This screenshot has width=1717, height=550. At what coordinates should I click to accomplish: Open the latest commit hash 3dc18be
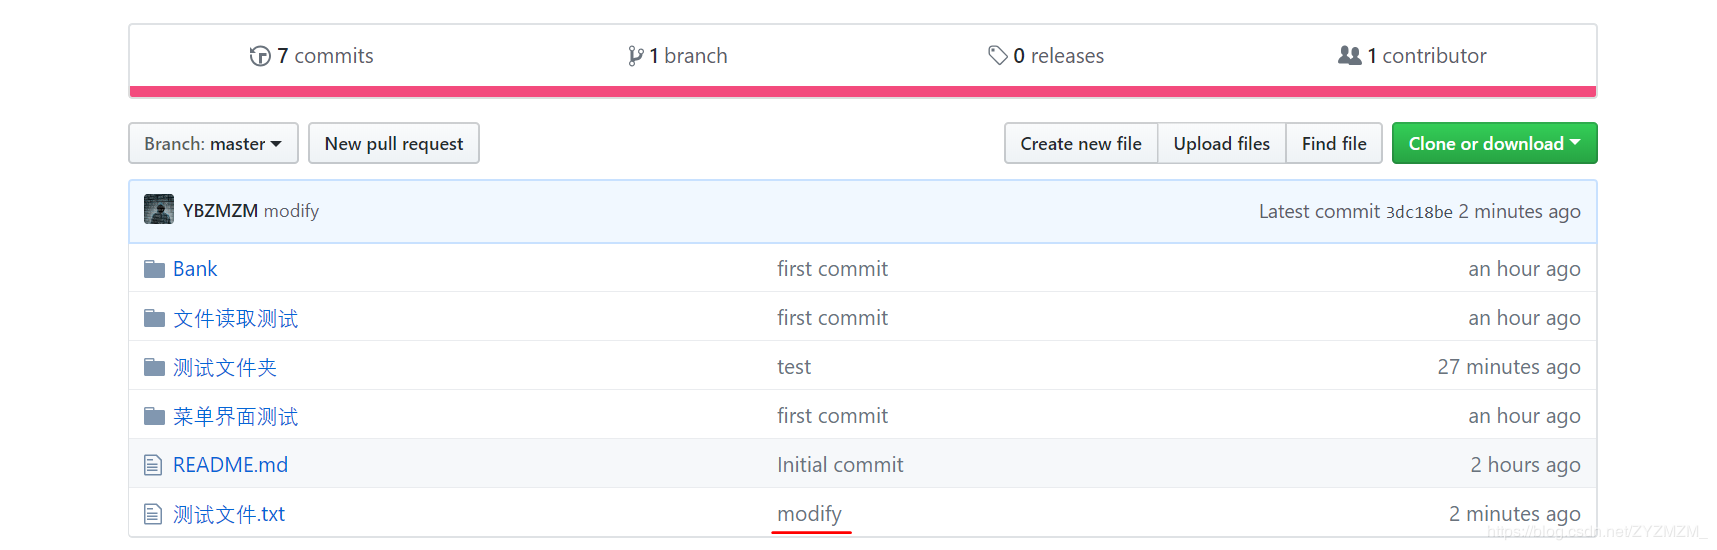click(x=1419, y=212)
